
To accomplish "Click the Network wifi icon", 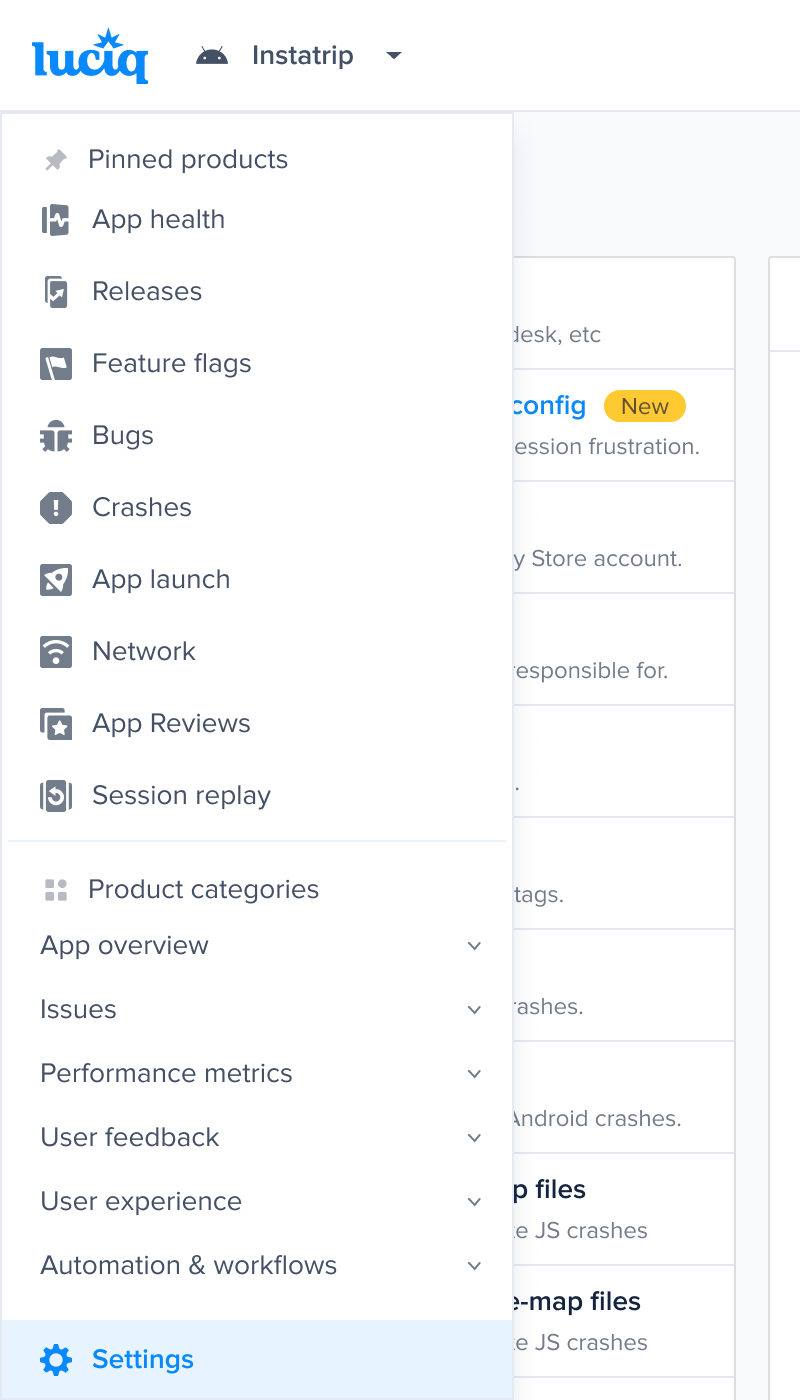I will (56, 652).
